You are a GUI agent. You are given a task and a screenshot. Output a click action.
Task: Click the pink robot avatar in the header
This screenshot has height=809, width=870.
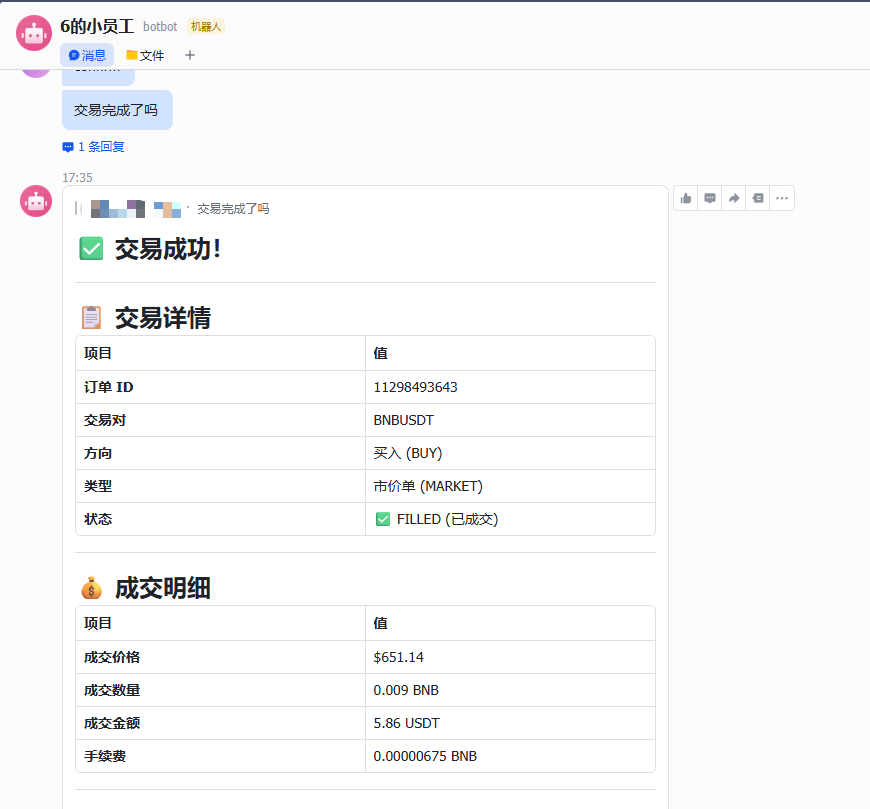point(33,32)
